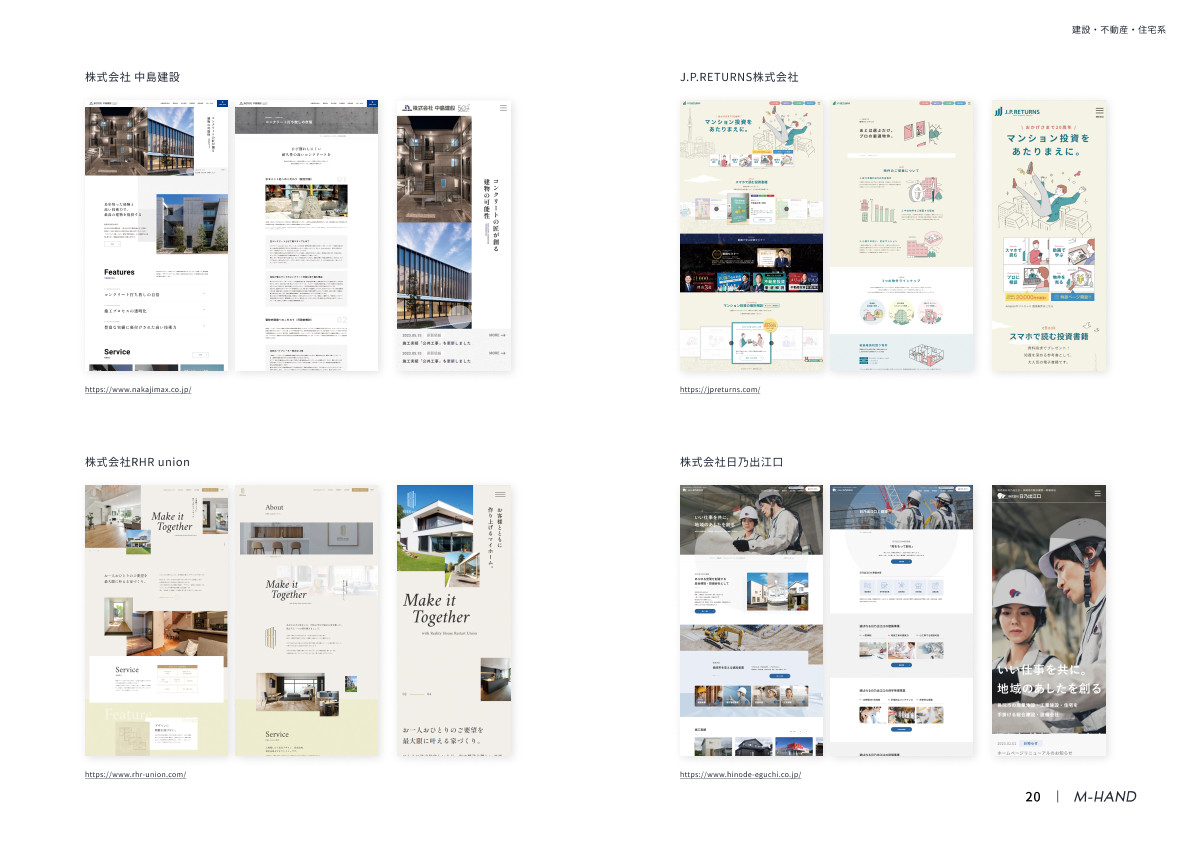This screenshot has height=842, width=1191.
Task: Click Nakajima Kensetsu logo in mobile preview header
Action: click(428, 107)
